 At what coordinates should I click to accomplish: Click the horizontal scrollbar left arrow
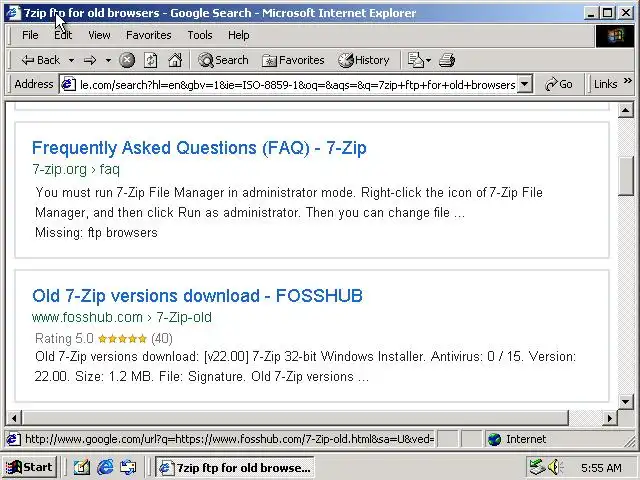[x=14, y=418]
